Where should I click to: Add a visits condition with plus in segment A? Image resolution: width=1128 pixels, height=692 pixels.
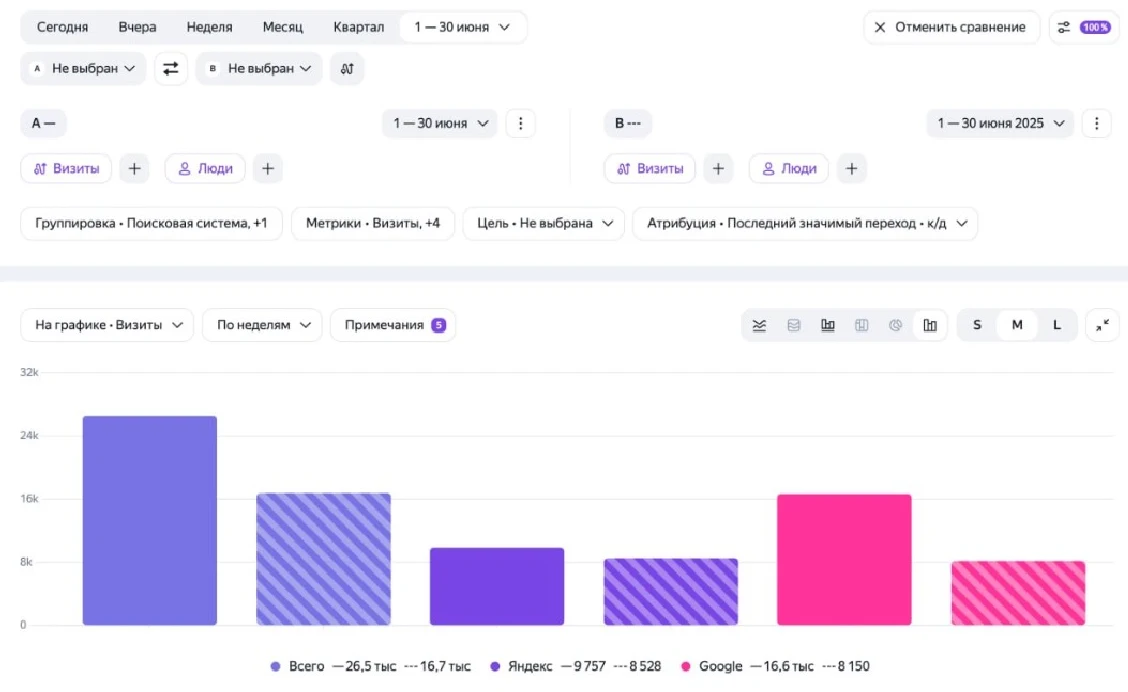(x=134, y=168)
